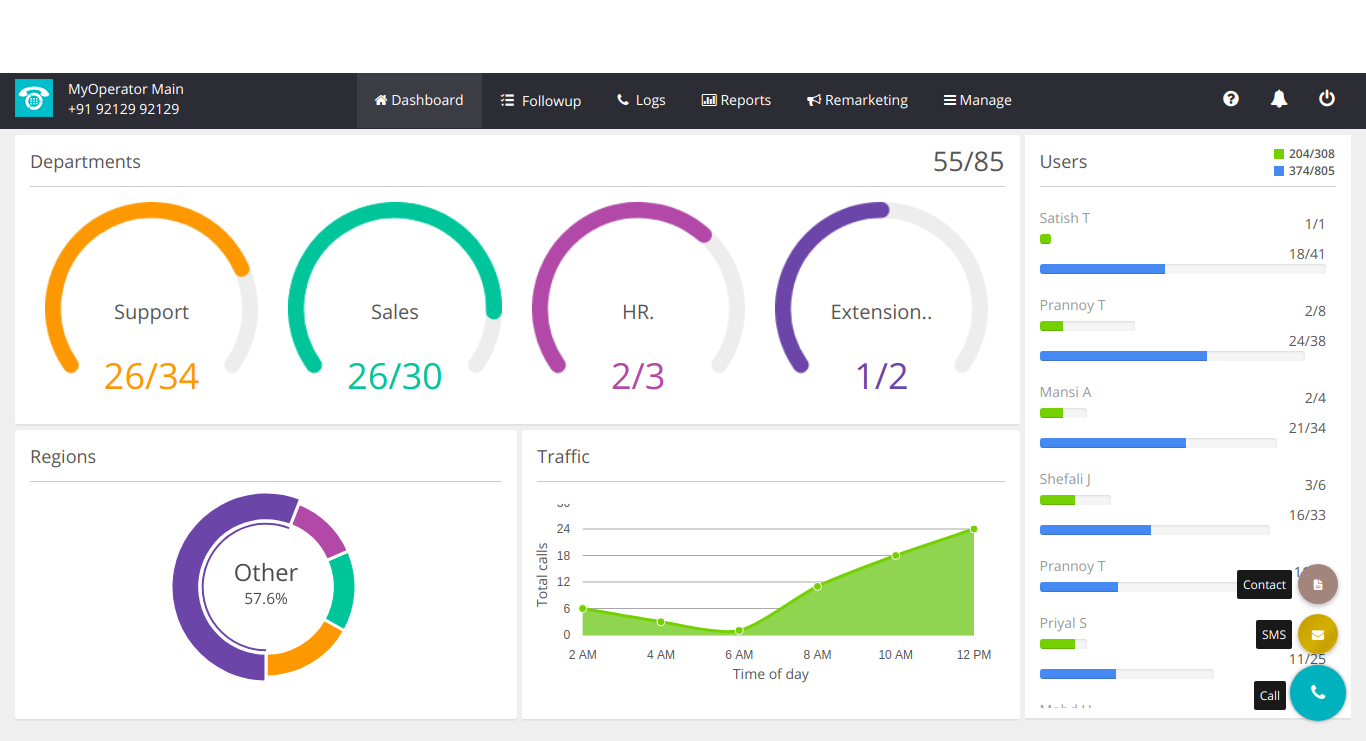Image resolution: width=1366 pixels, height=741 pixels.
Task: Click the 6 AM data point on Traffic chart
Action: [x=739, y=631]
